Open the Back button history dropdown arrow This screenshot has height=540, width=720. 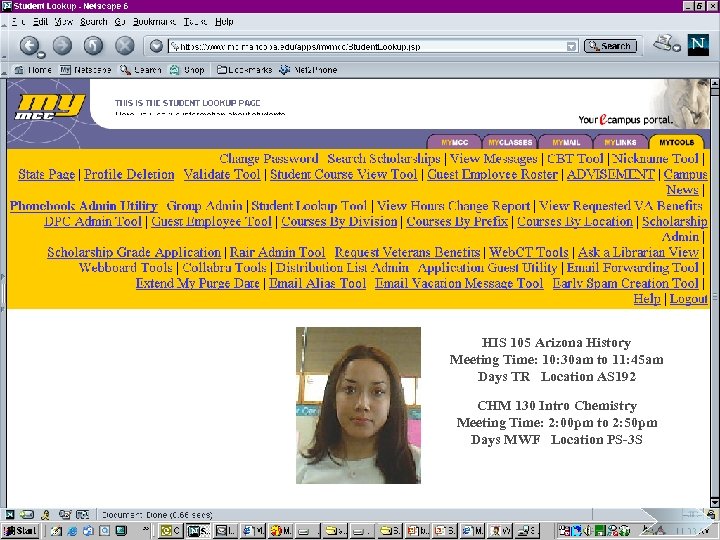(x=41, y=55)
